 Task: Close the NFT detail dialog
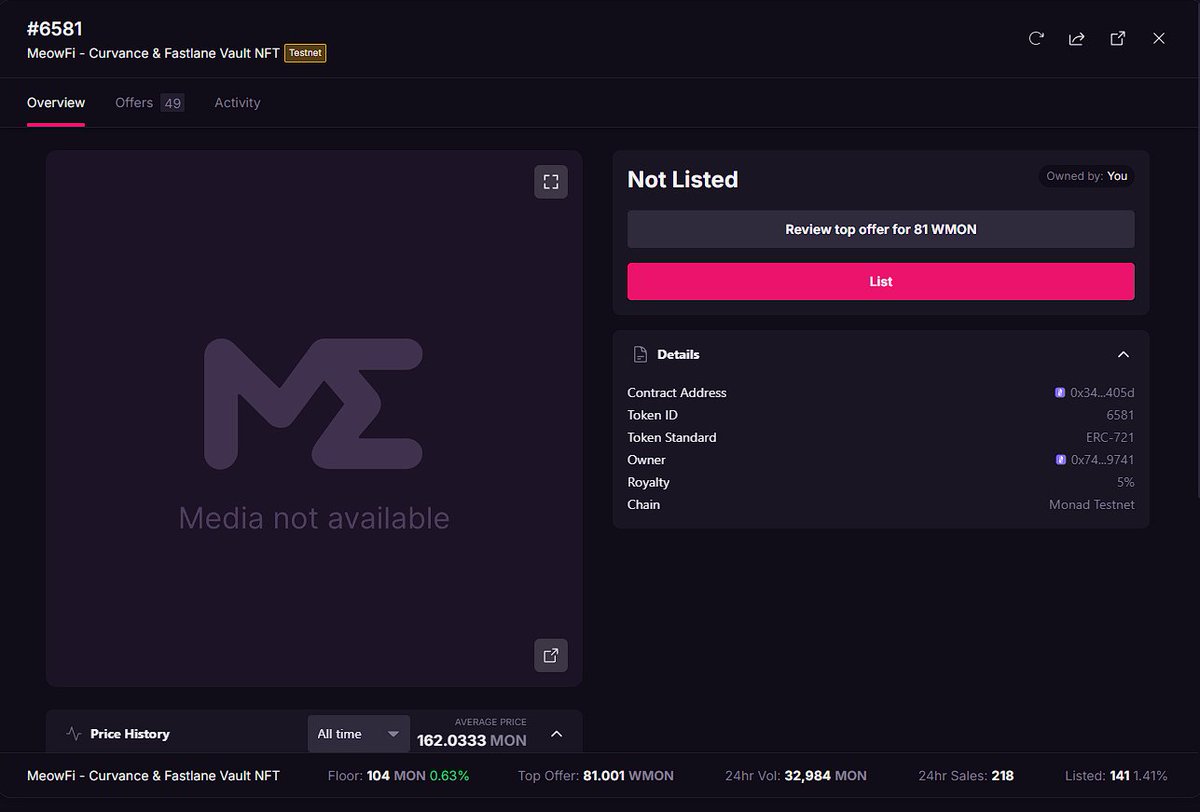click(x=1159, y=38)
